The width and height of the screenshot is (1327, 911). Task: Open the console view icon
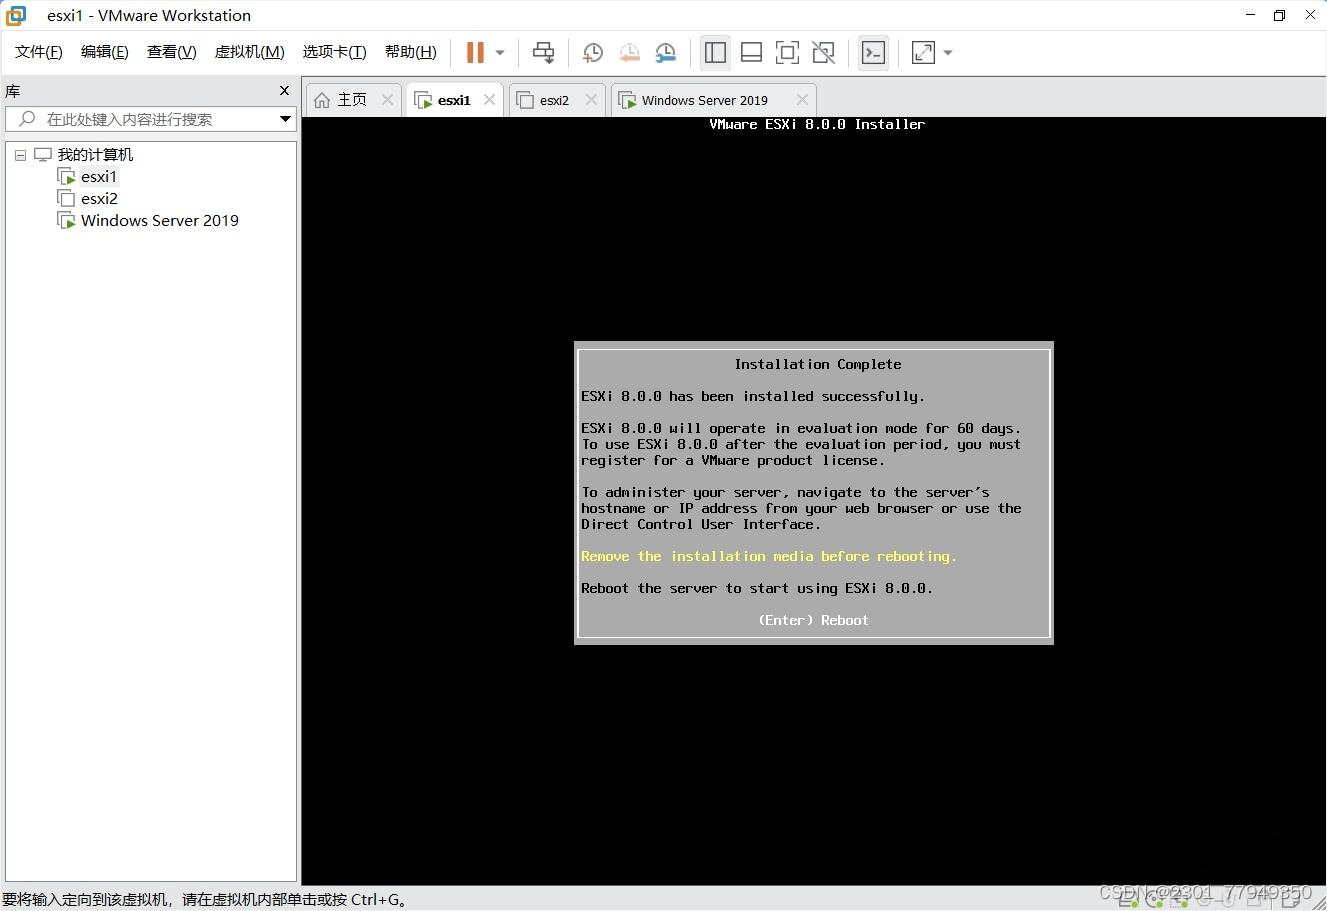pyautogui.click(x=873, y=53)
